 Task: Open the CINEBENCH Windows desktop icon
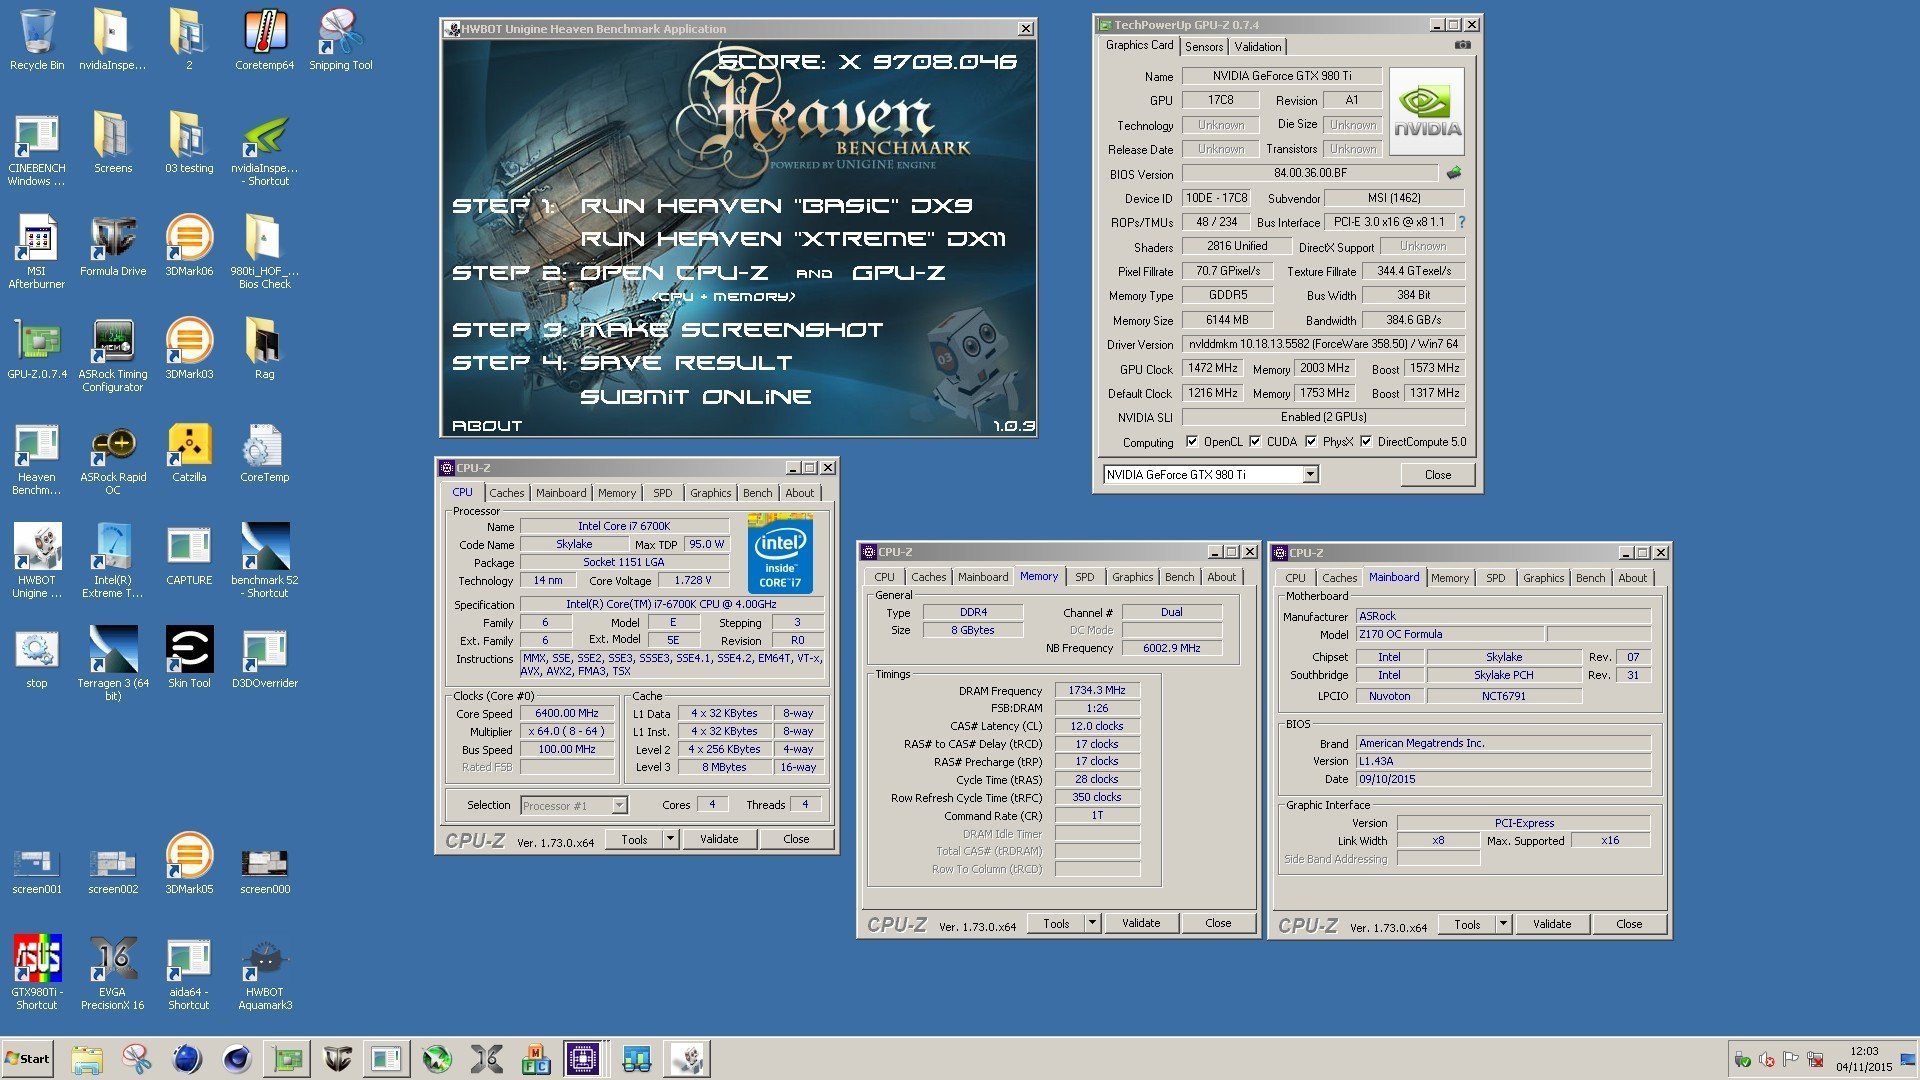37,150
